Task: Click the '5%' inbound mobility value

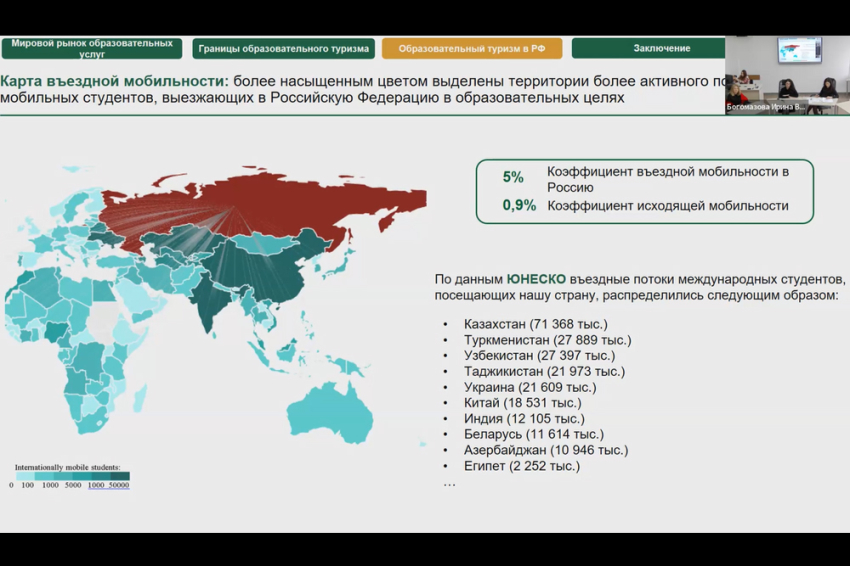Action: click(x=513, y=177)
